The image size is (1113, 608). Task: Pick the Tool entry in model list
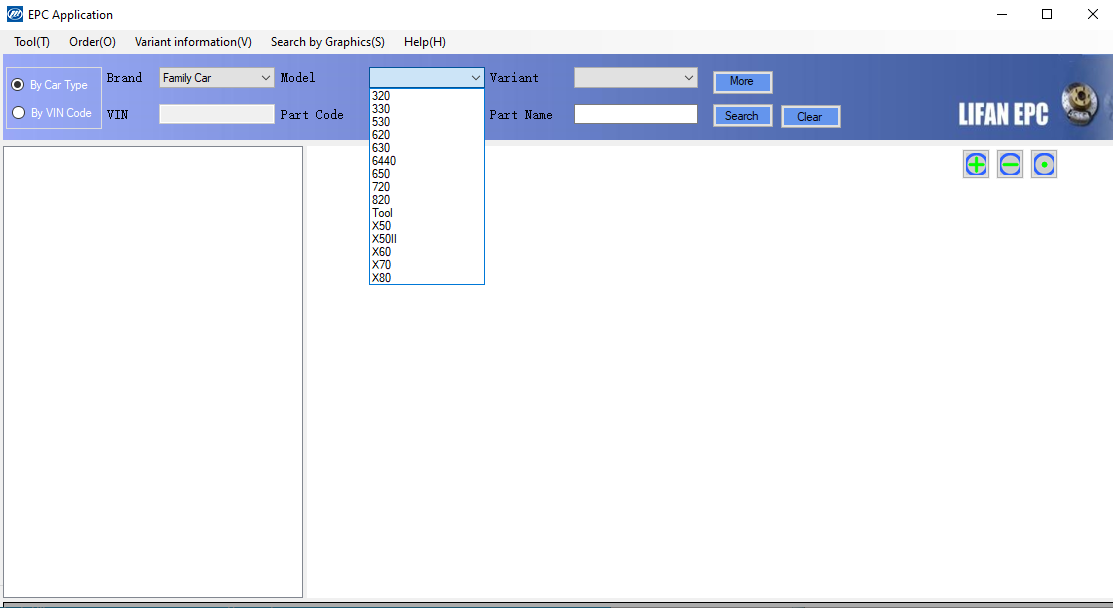click(427, 213)
